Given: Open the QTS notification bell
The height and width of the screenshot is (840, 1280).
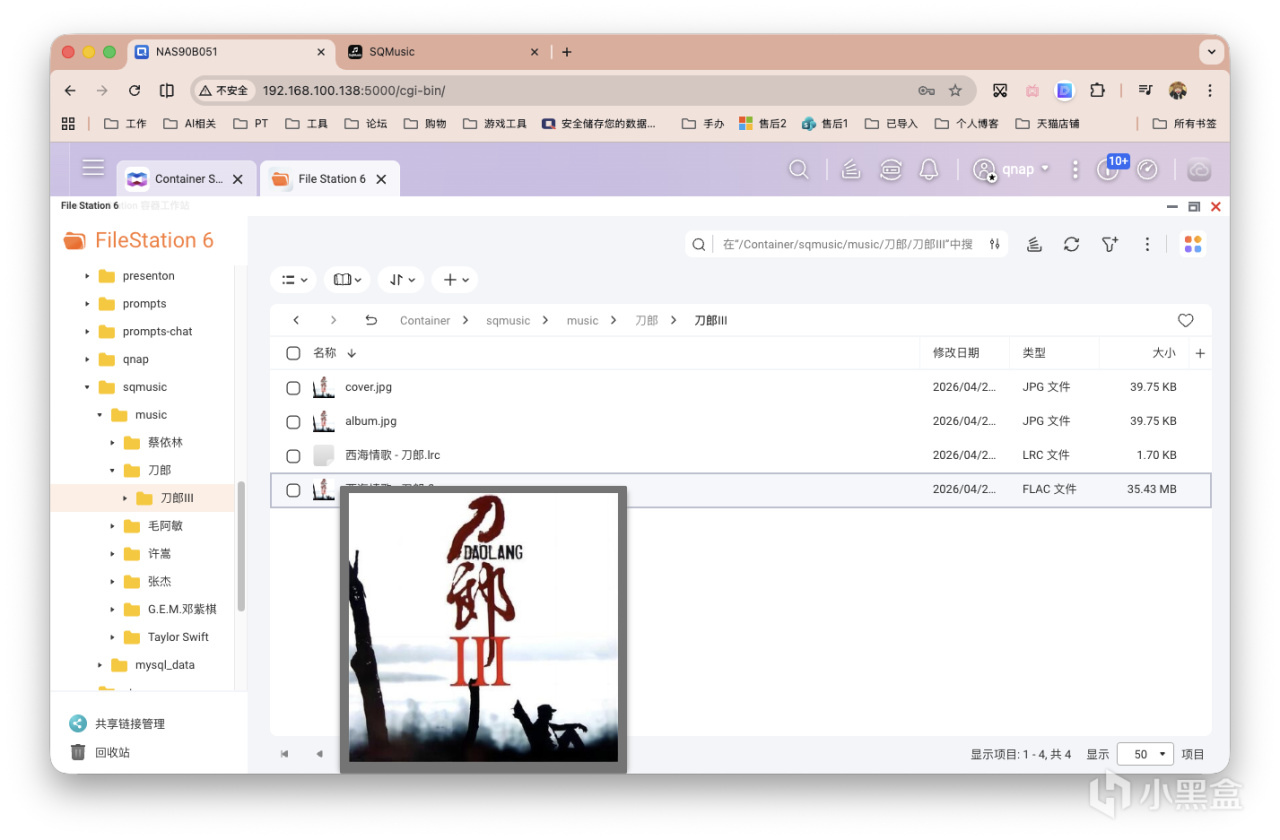Looking at the screenshot, I should click(929, 170).
